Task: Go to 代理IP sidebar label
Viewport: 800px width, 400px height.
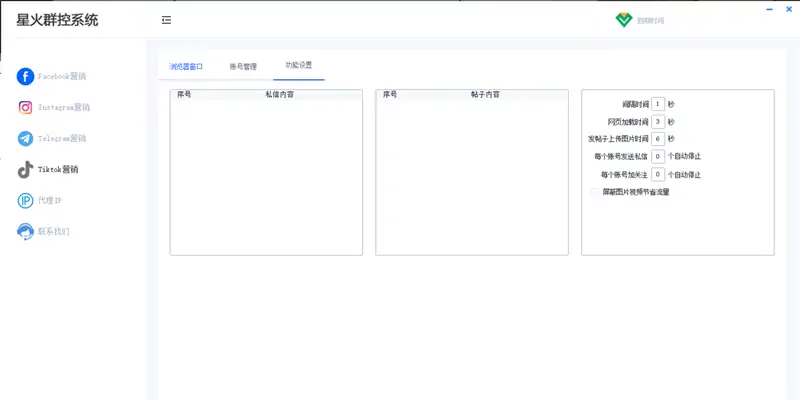Action: coord(50,201)
